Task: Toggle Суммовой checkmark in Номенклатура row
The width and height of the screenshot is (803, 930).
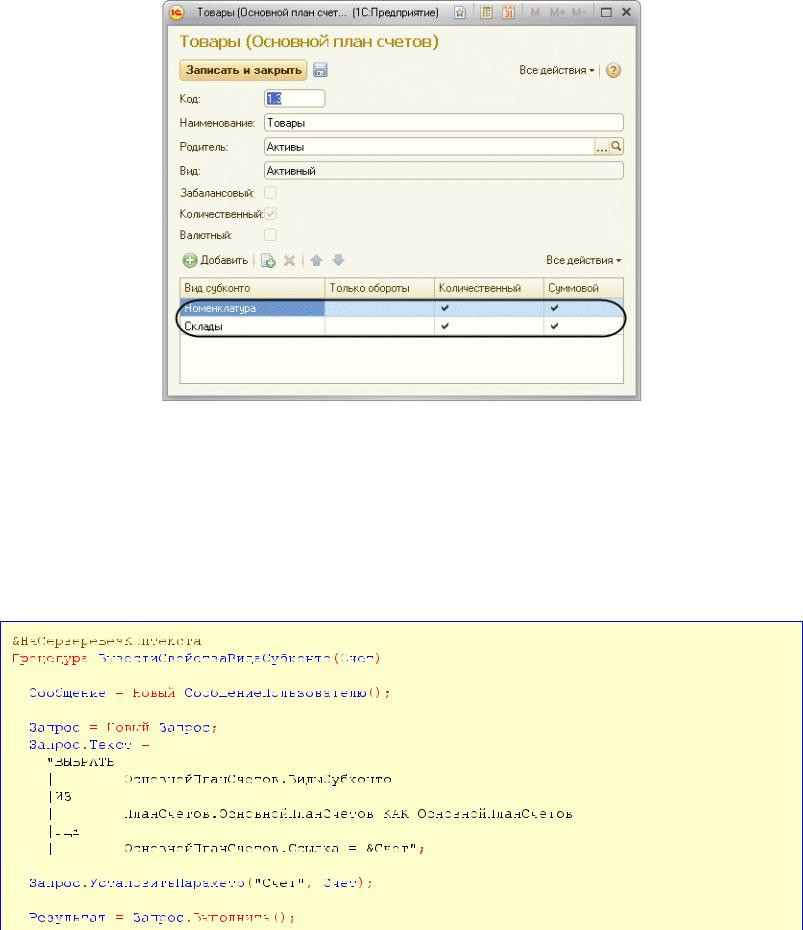Action: pos(555,308)
